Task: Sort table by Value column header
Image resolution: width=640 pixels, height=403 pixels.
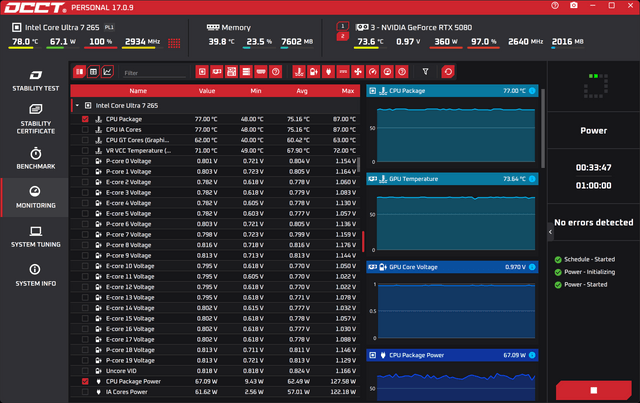Action: coord(207,91)
